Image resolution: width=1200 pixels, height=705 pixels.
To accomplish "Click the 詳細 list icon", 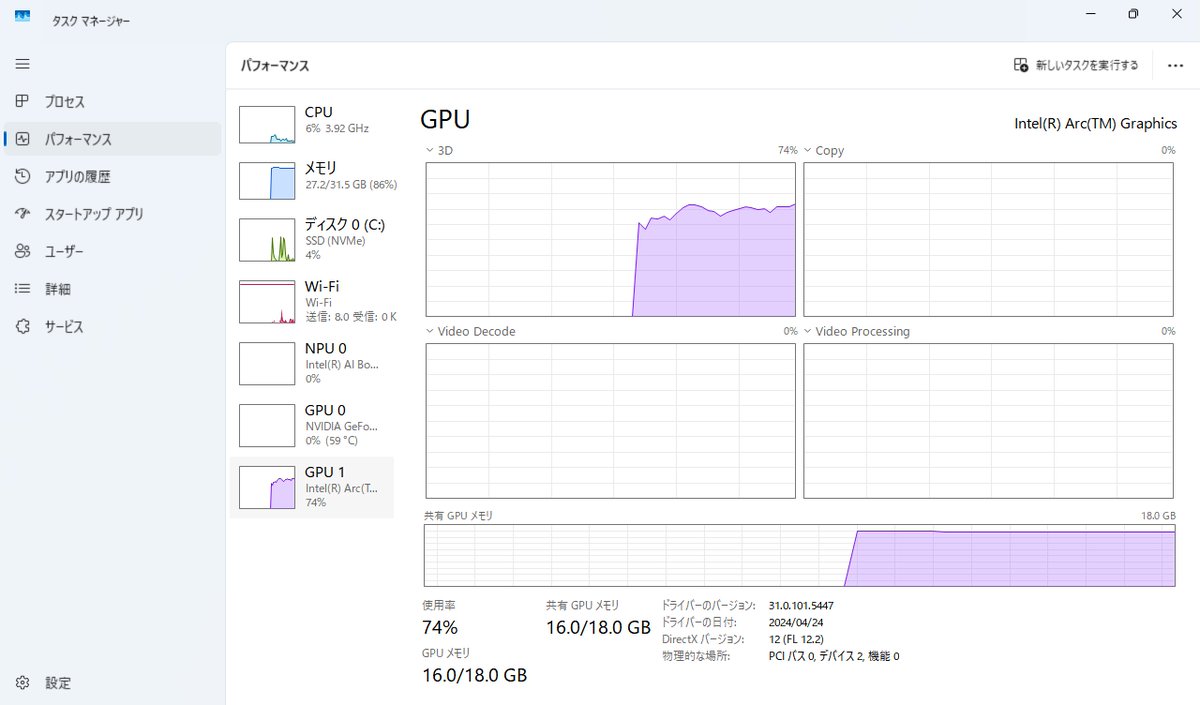I will [x=22, y=289].
